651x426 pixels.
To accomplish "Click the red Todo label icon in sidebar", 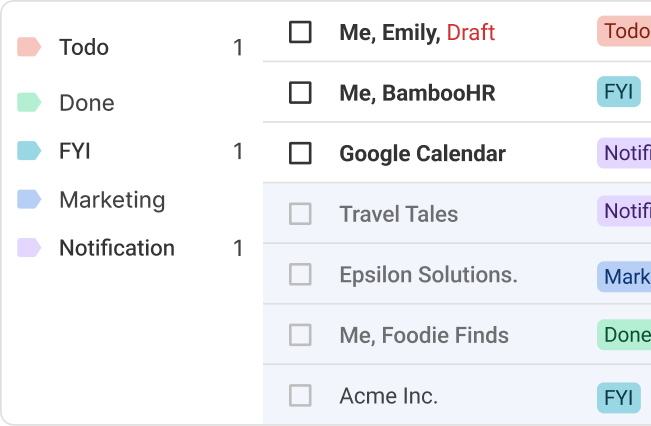I will tap(29, 47).
